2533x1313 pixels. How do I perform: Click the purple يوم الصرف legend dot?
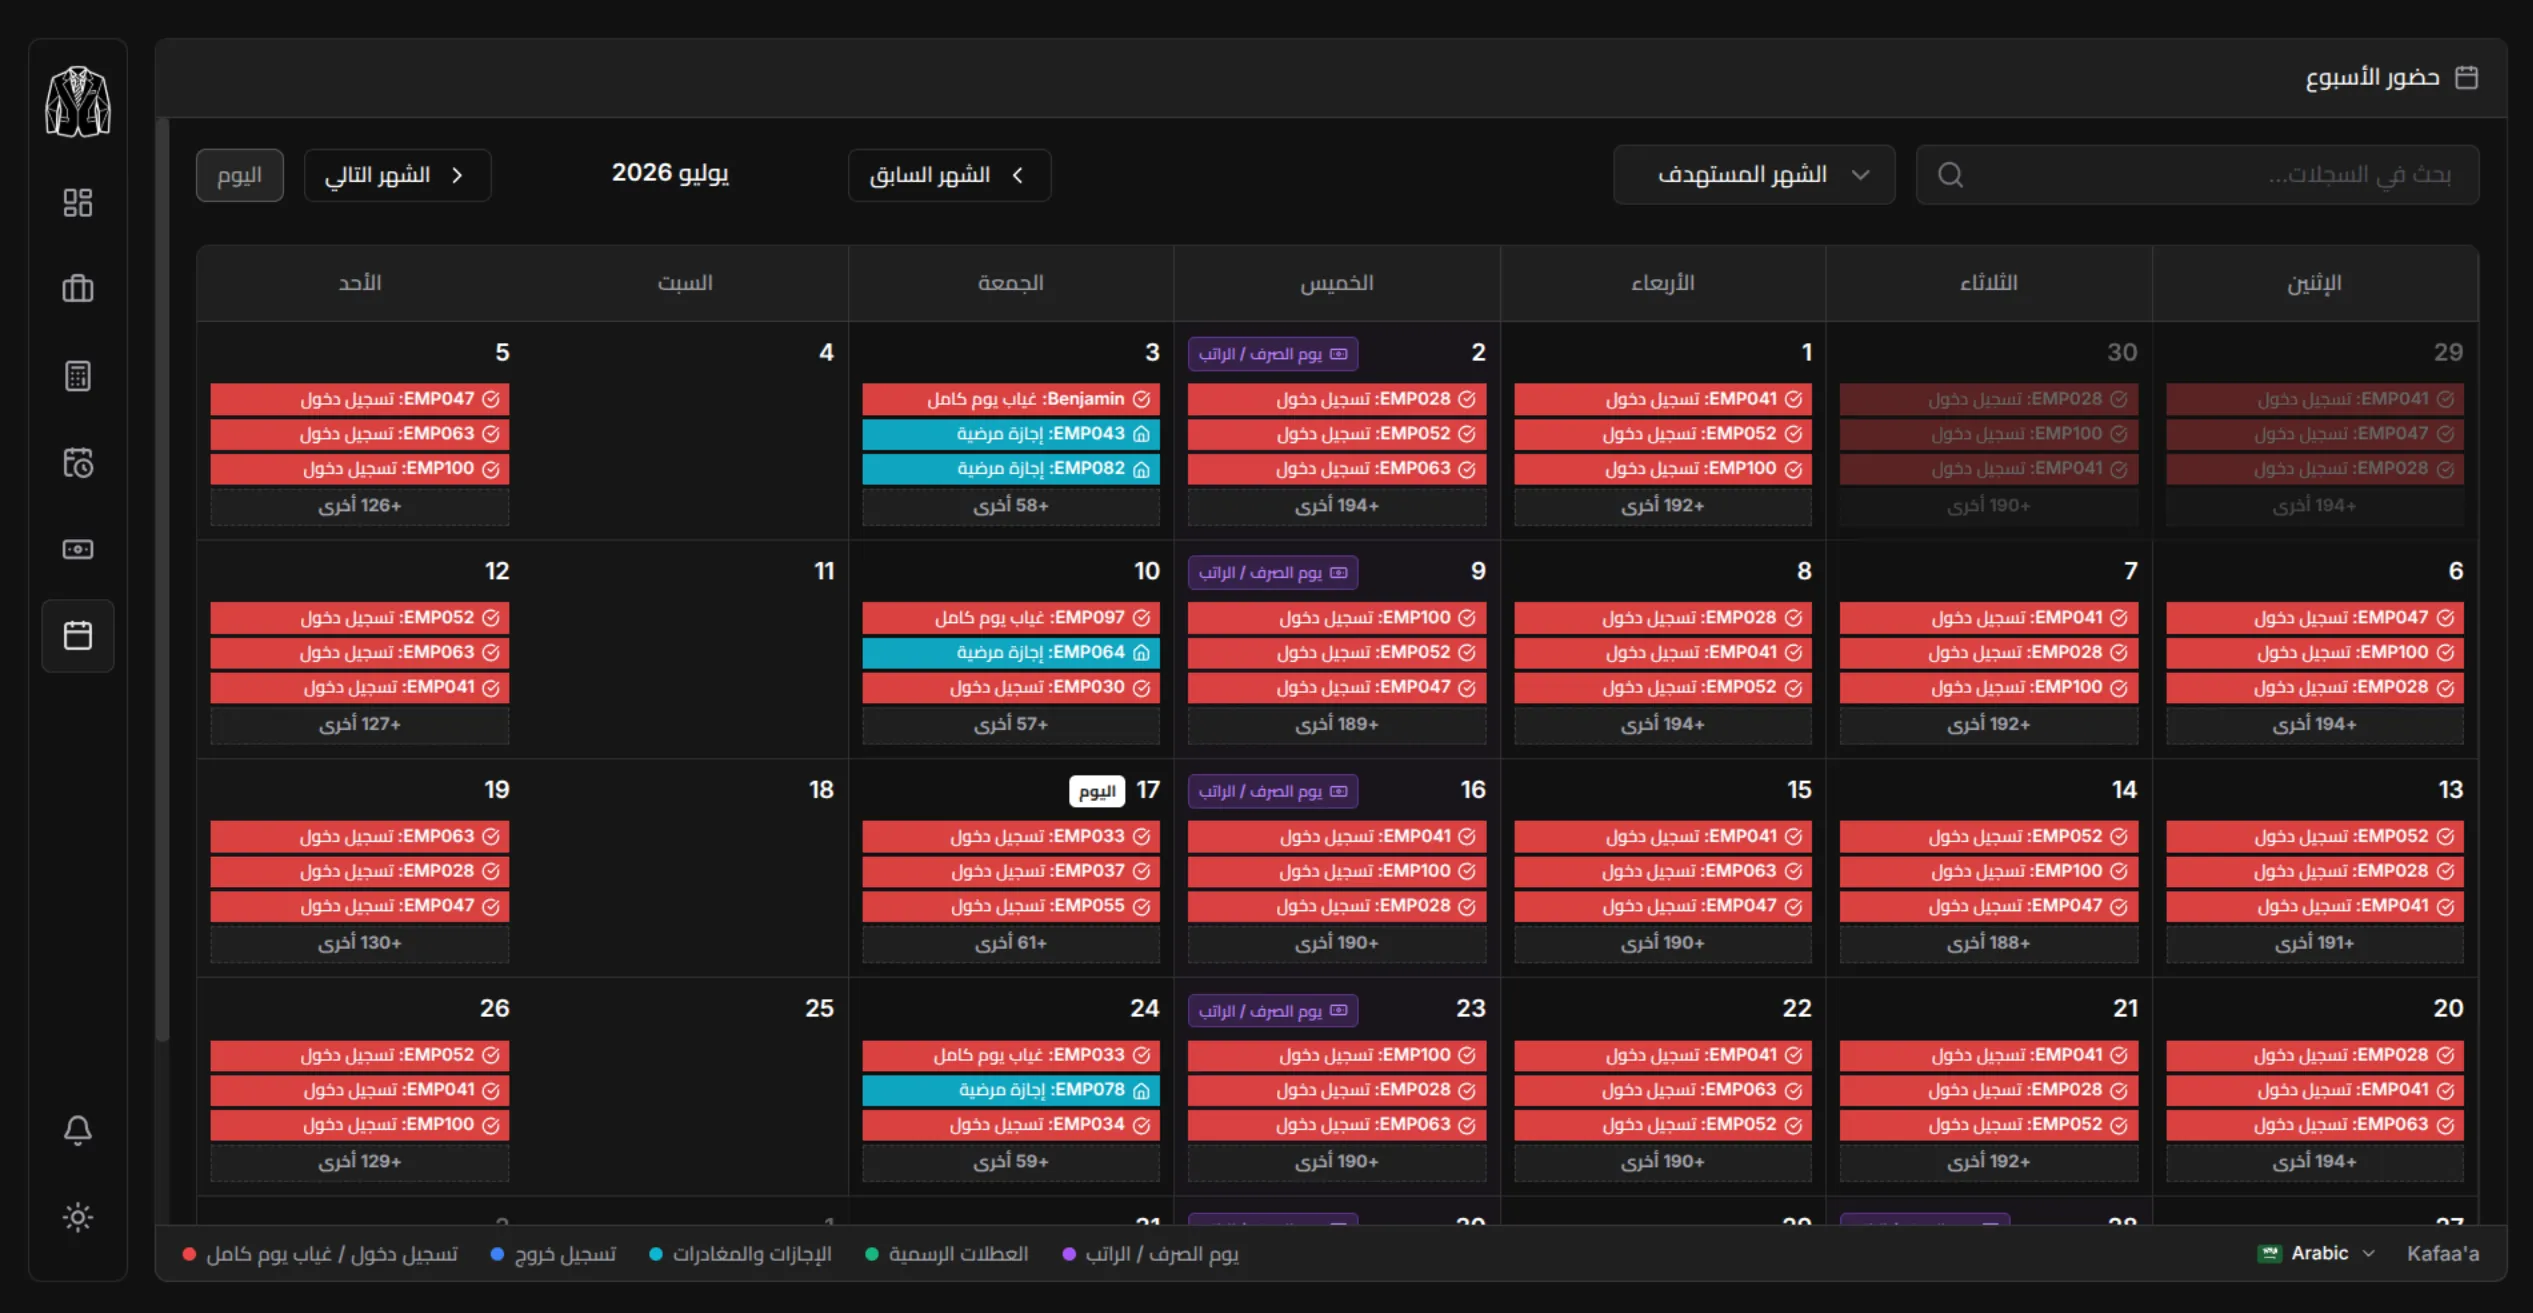tap(1069, 1254)
